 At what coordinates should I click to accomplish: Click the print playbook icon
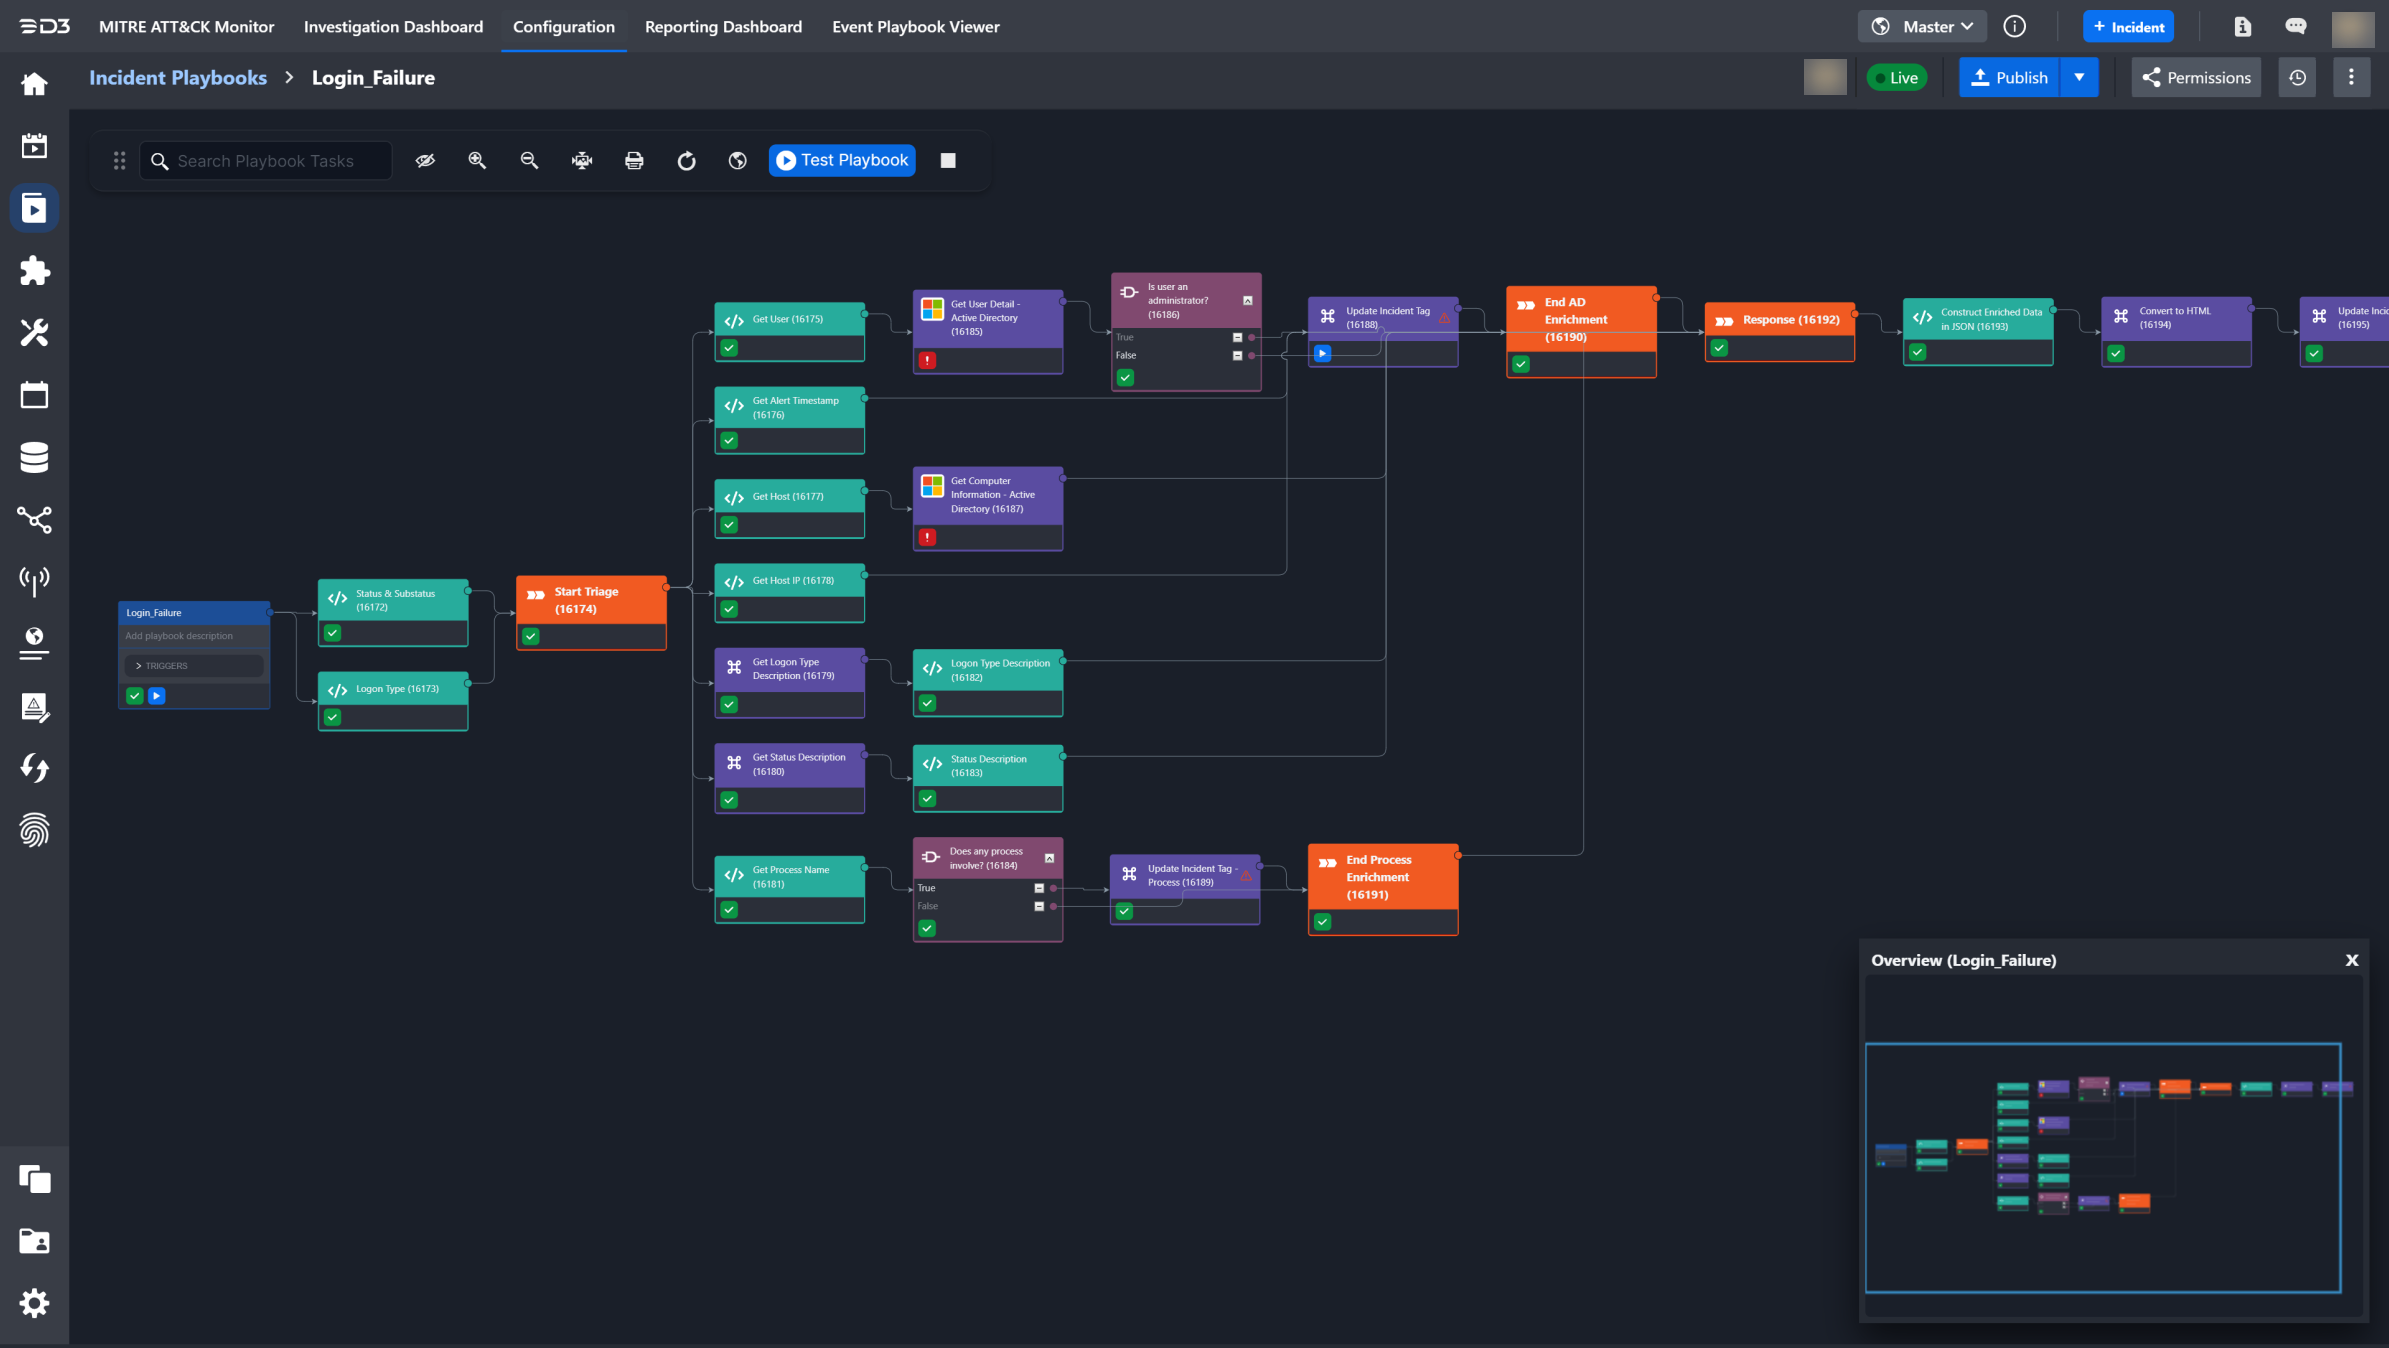634,161
